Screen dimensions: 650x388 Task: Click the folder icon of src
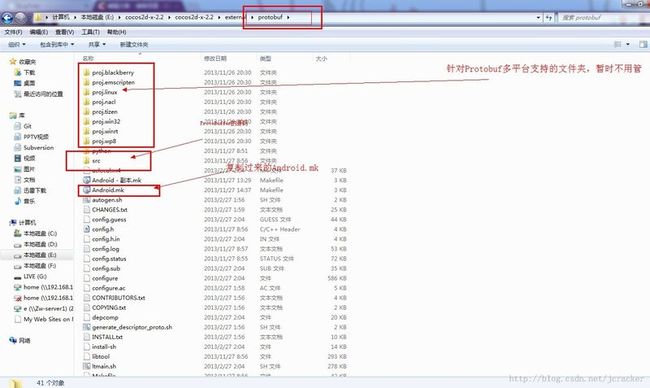click(x=86, y=161)
